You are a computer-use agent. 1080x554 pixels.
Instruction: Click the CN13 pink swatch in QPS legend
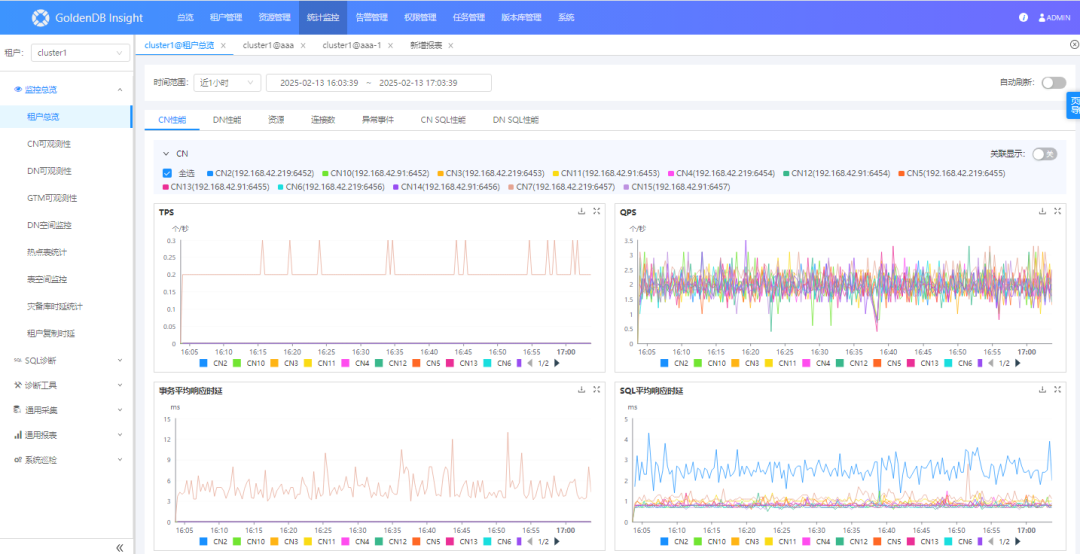912,363
